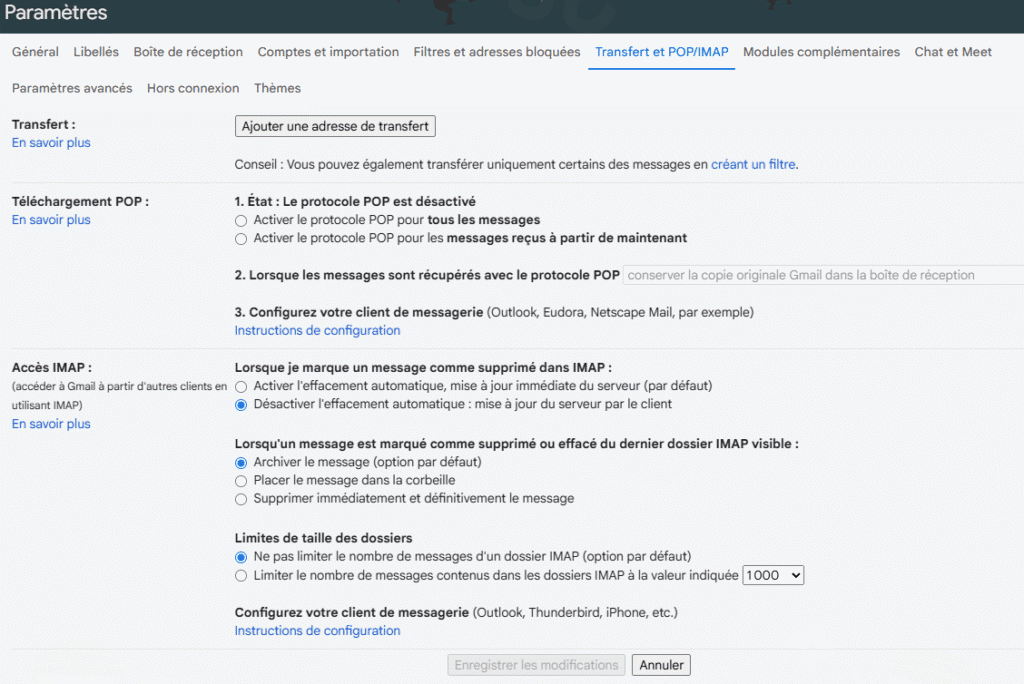Click Ajouter une adresse de transfert button
The height and width of the screenshot is (684, 1024).
click(x=335, y=126)
